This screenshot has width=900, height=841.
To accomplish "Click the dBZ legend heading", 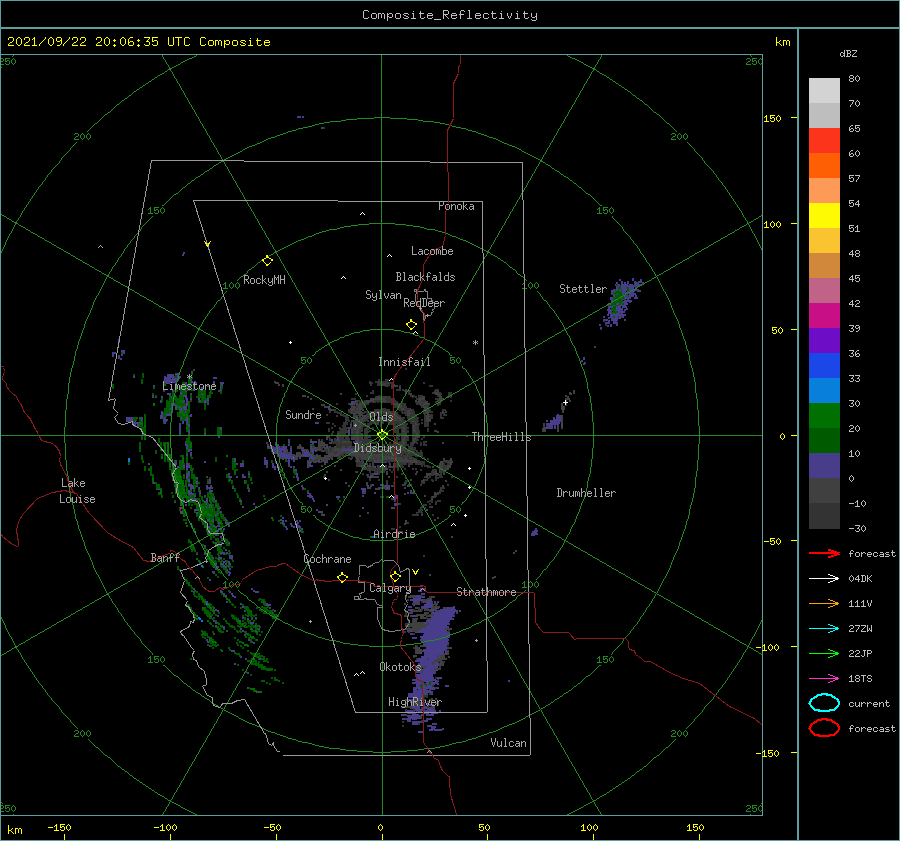I will click(848, 53).
